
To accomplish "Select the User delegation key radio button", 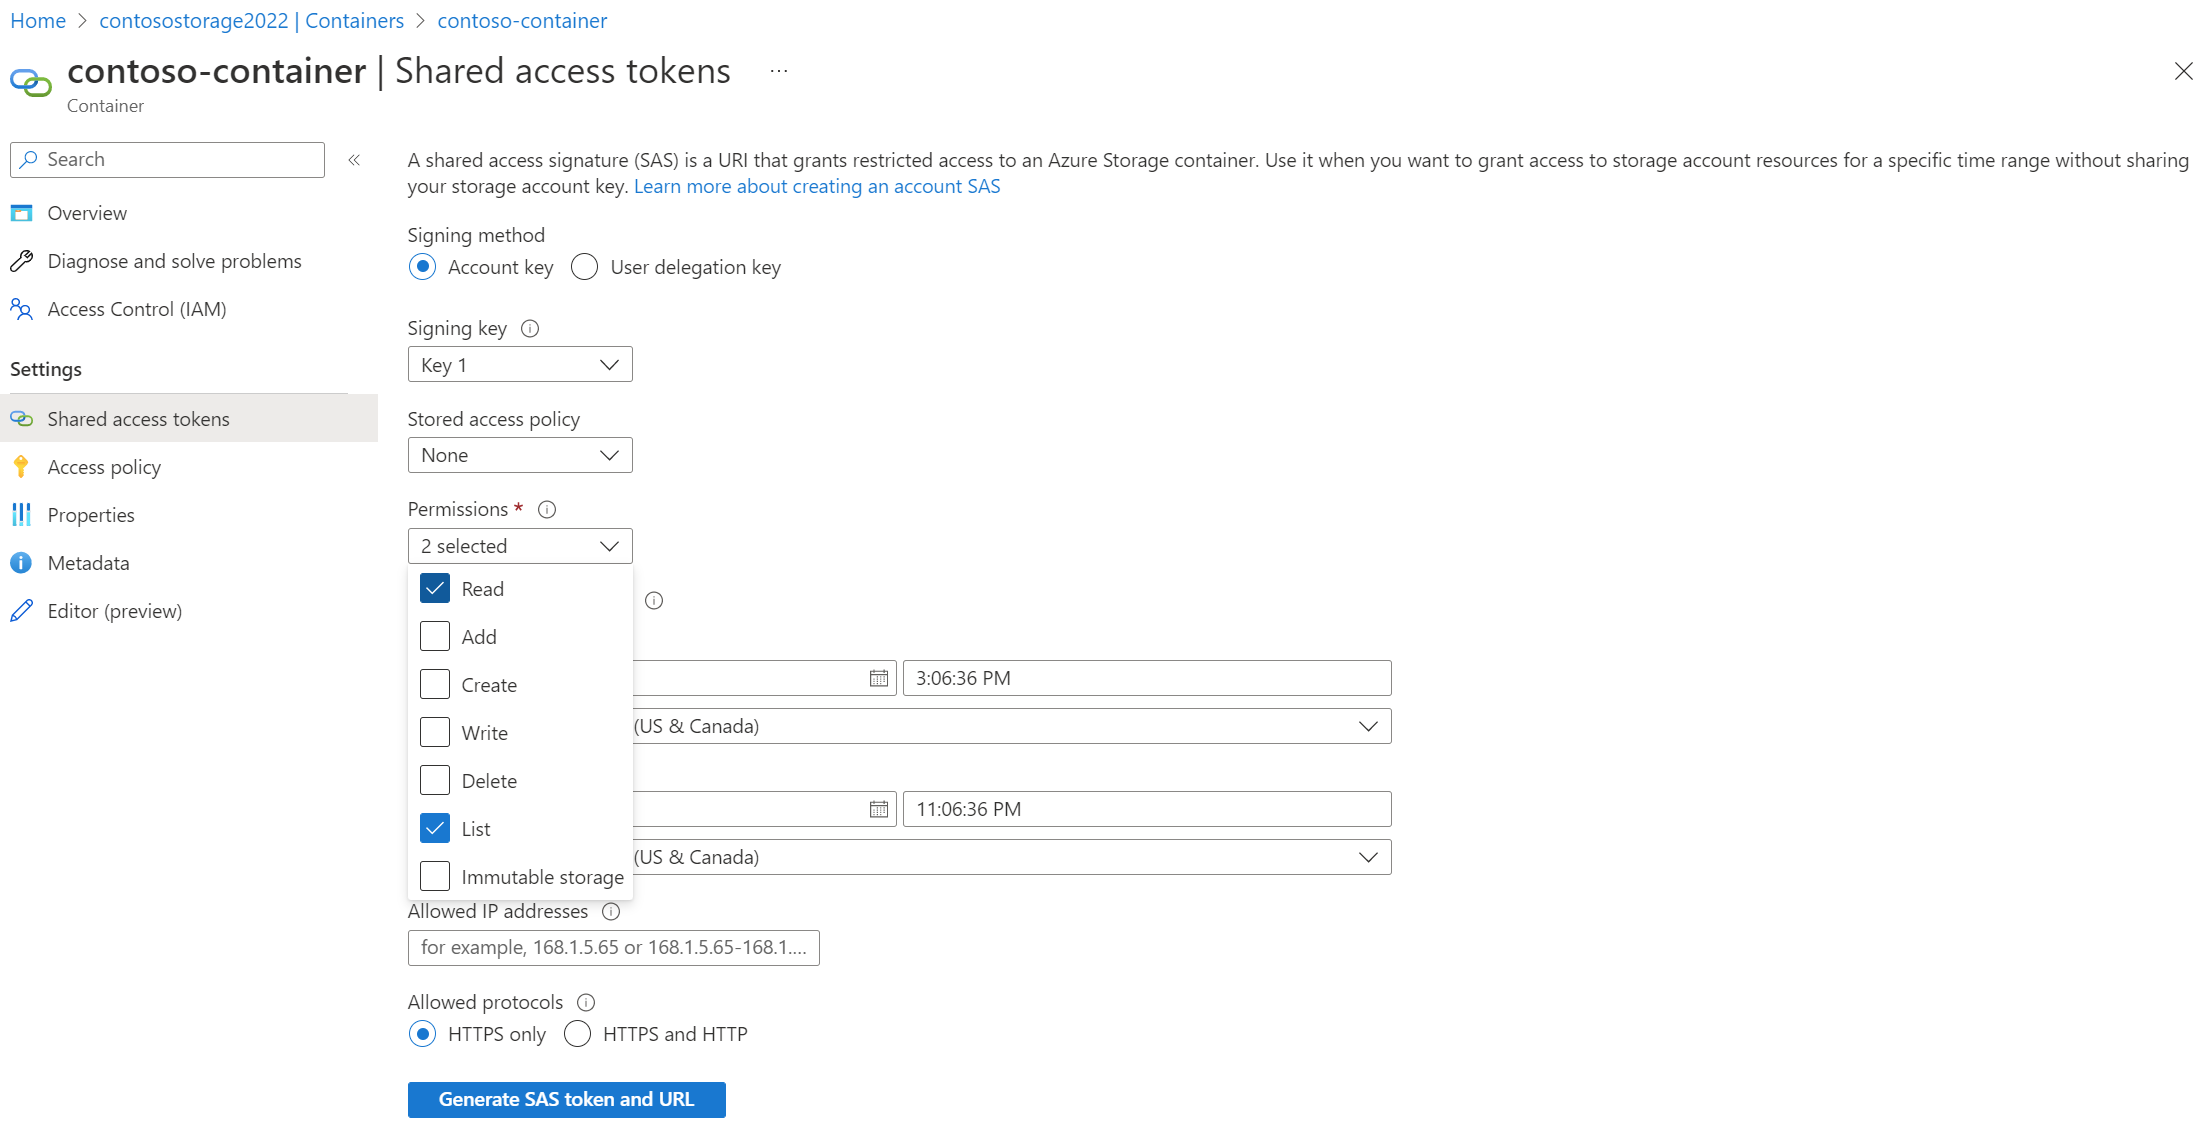I will point(583,266).
